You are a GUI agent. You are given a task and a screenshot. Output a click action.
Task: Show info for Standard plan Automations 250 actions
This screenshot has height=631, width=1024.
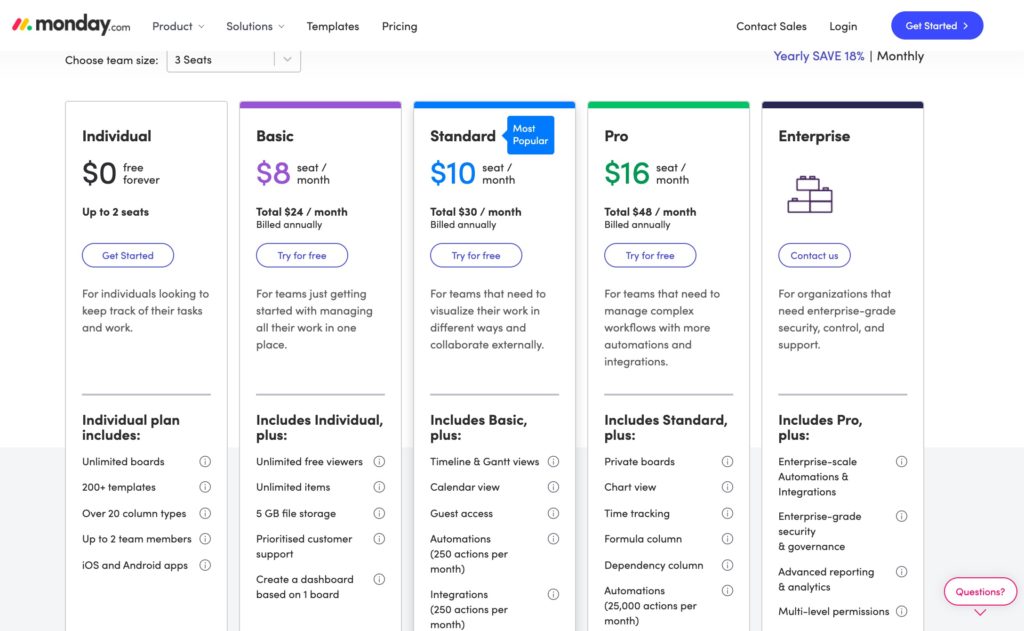click(553, 539)
